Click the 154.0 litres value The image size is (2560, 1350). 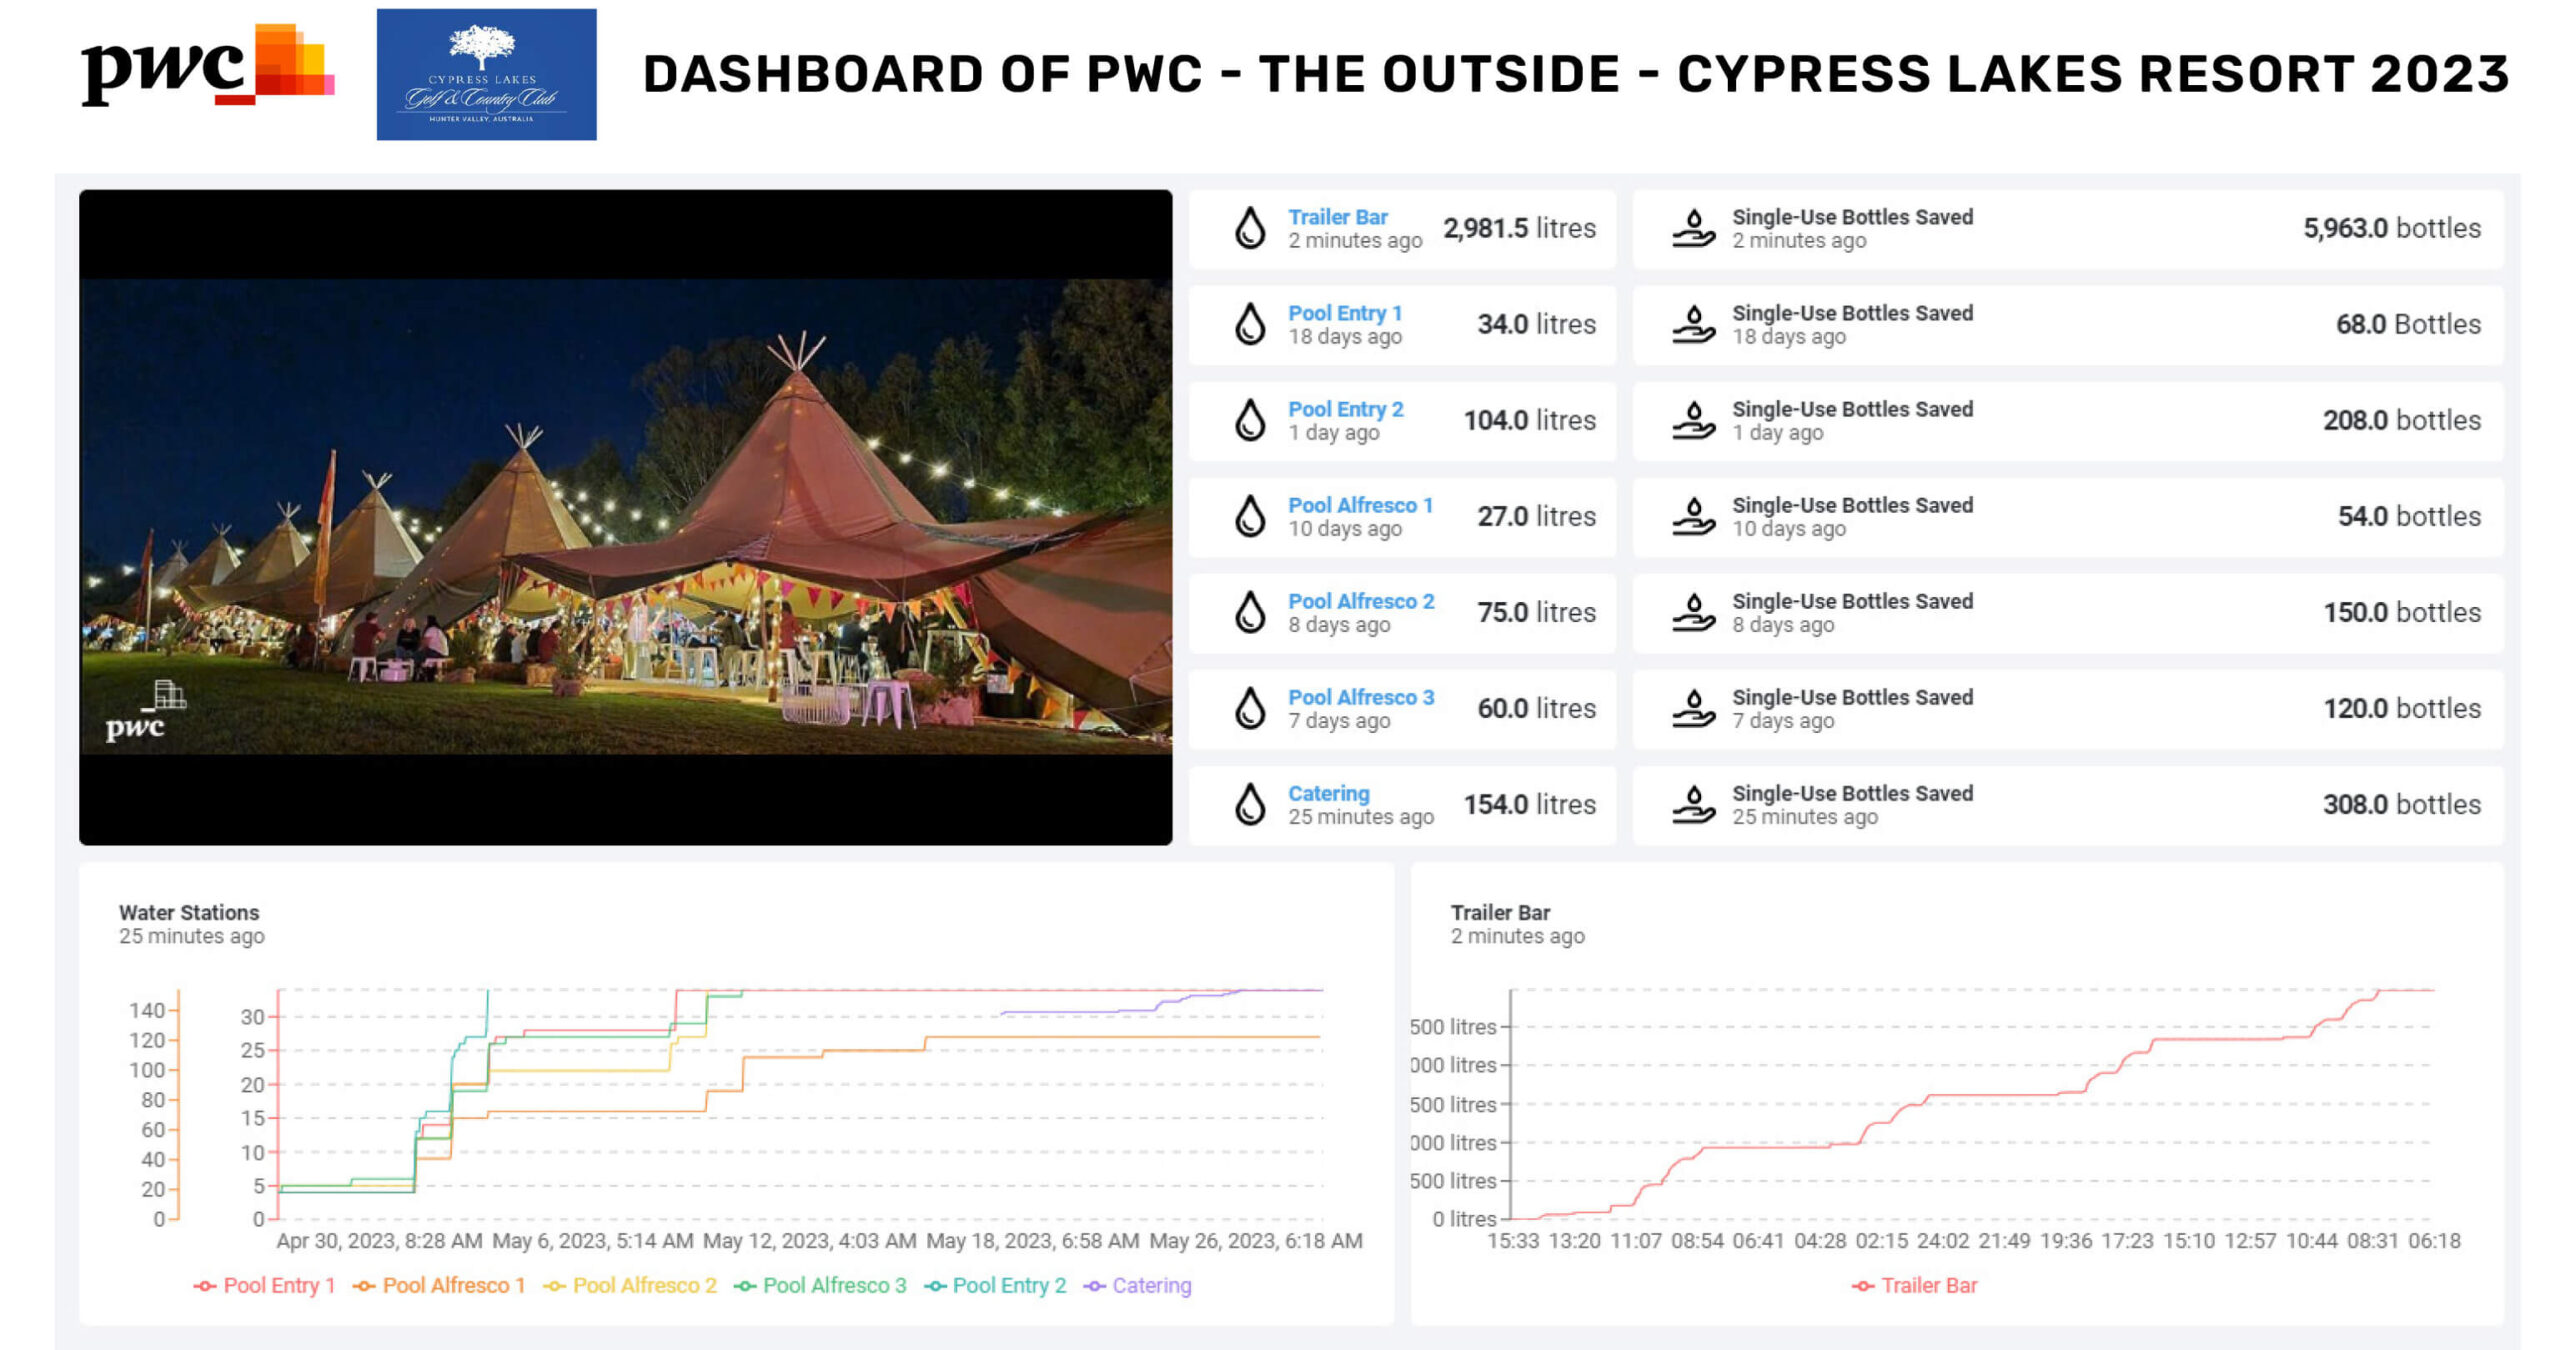[1530, 804]
